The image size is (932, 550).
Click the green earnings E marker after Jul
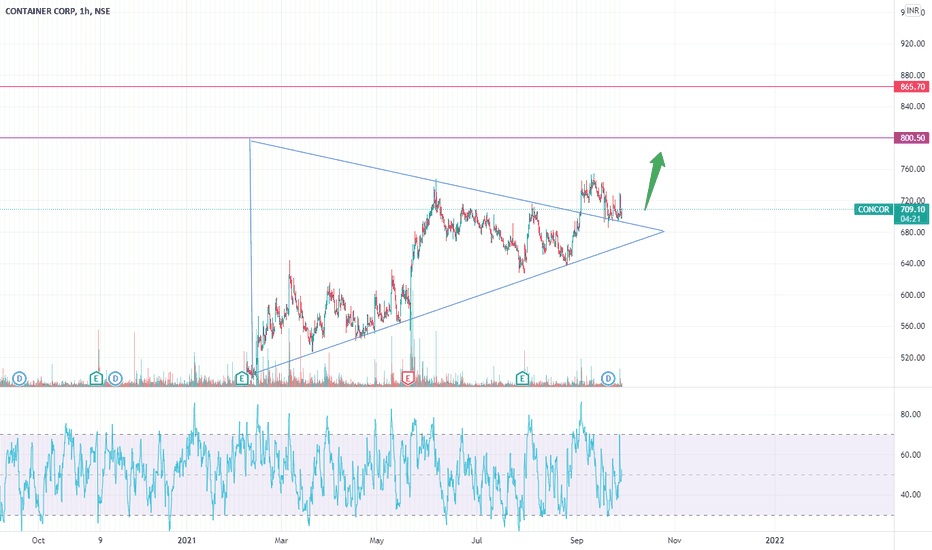point(522,378)
